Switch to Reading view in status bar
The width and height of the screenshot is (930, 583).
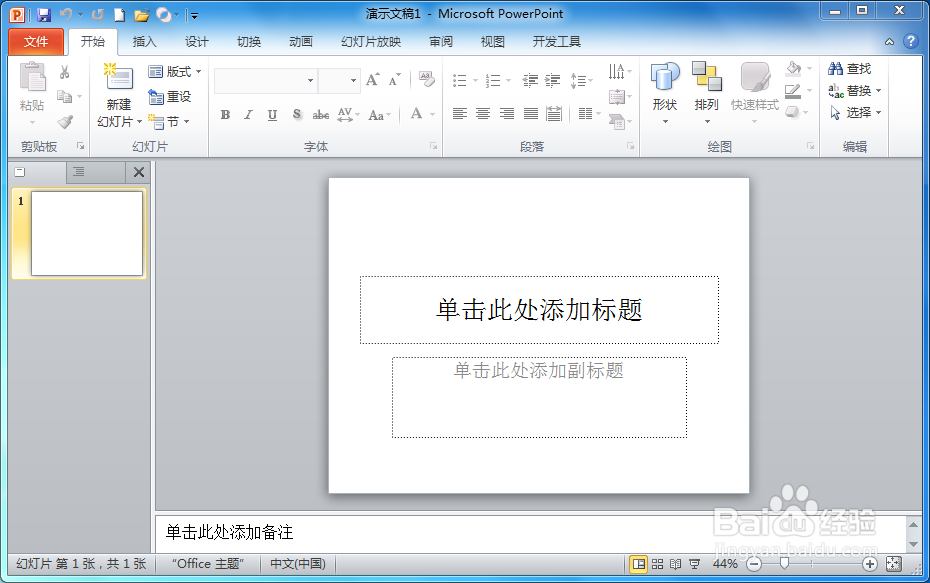(676, 564)
